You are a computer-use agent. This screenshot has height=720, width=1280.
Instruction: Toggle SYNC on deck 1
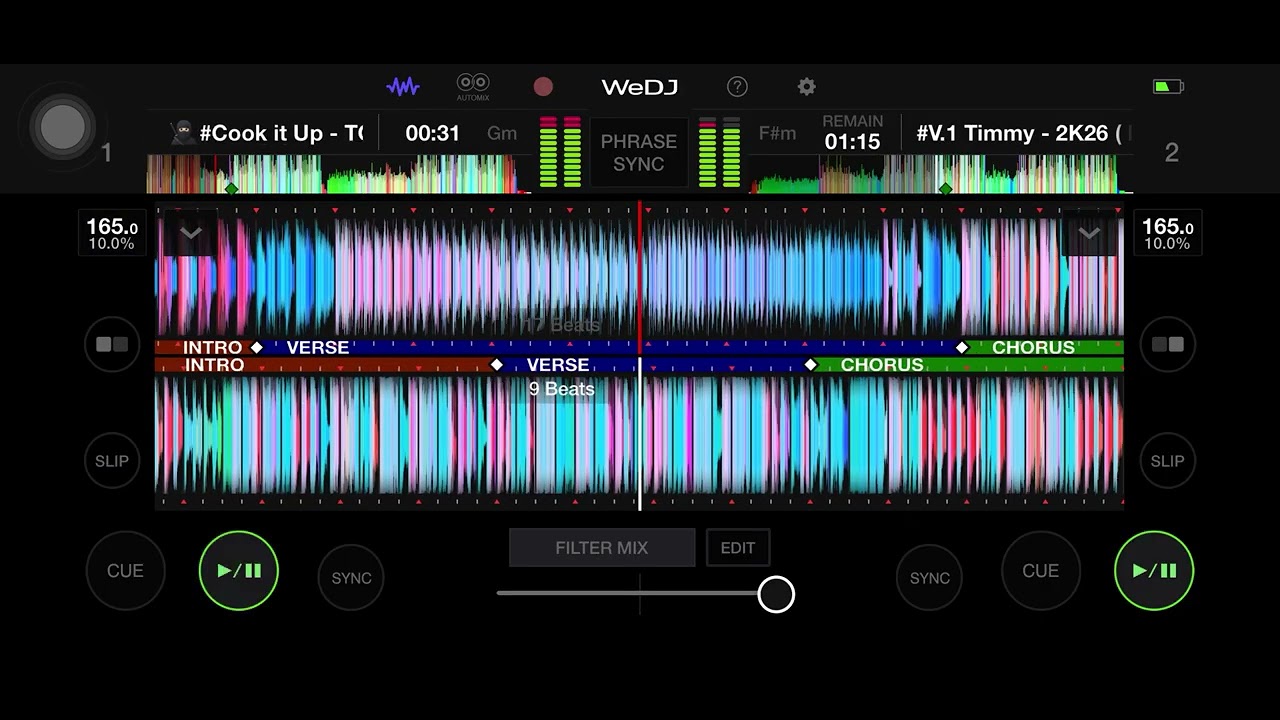click(x=351, y=578)
